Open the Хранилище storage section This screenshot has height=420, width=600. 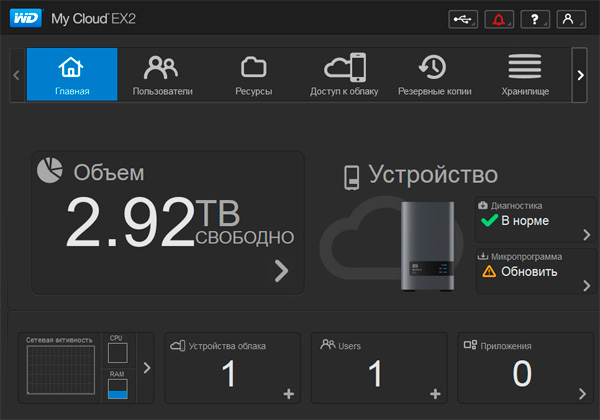525,74
